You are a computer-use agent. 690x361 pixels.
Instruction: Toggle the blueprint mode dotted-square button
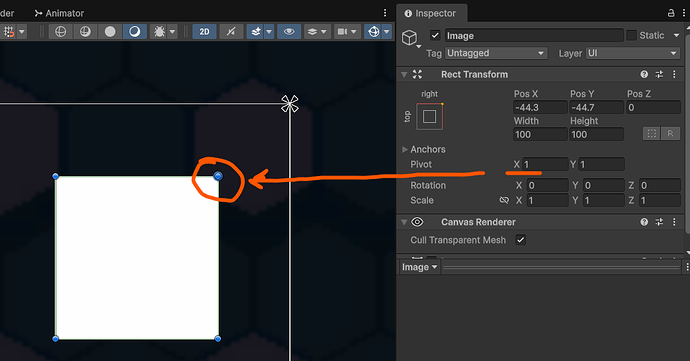click(651, 133)
